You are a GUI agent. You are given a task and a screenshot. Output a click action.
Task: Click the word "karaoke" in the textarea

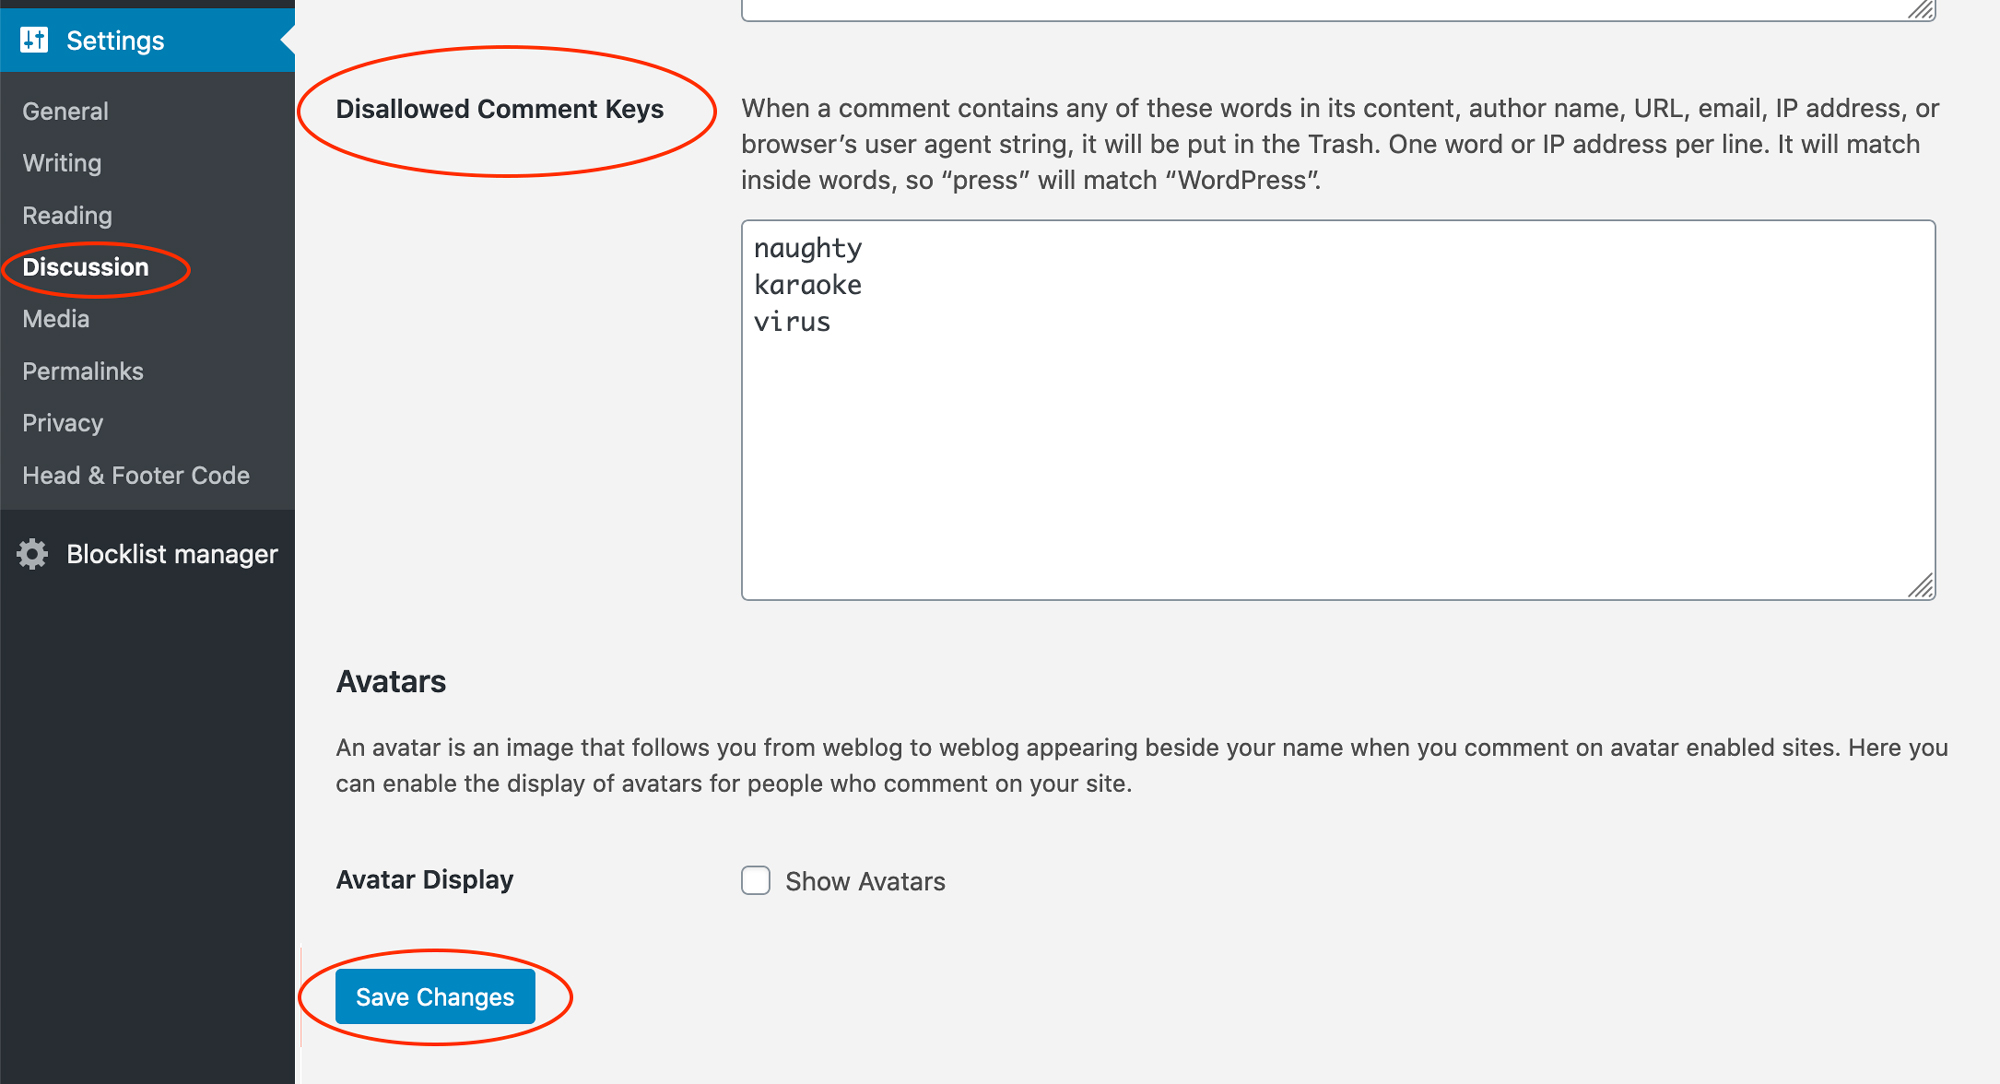pyautogui.click(x=808, y=285)
